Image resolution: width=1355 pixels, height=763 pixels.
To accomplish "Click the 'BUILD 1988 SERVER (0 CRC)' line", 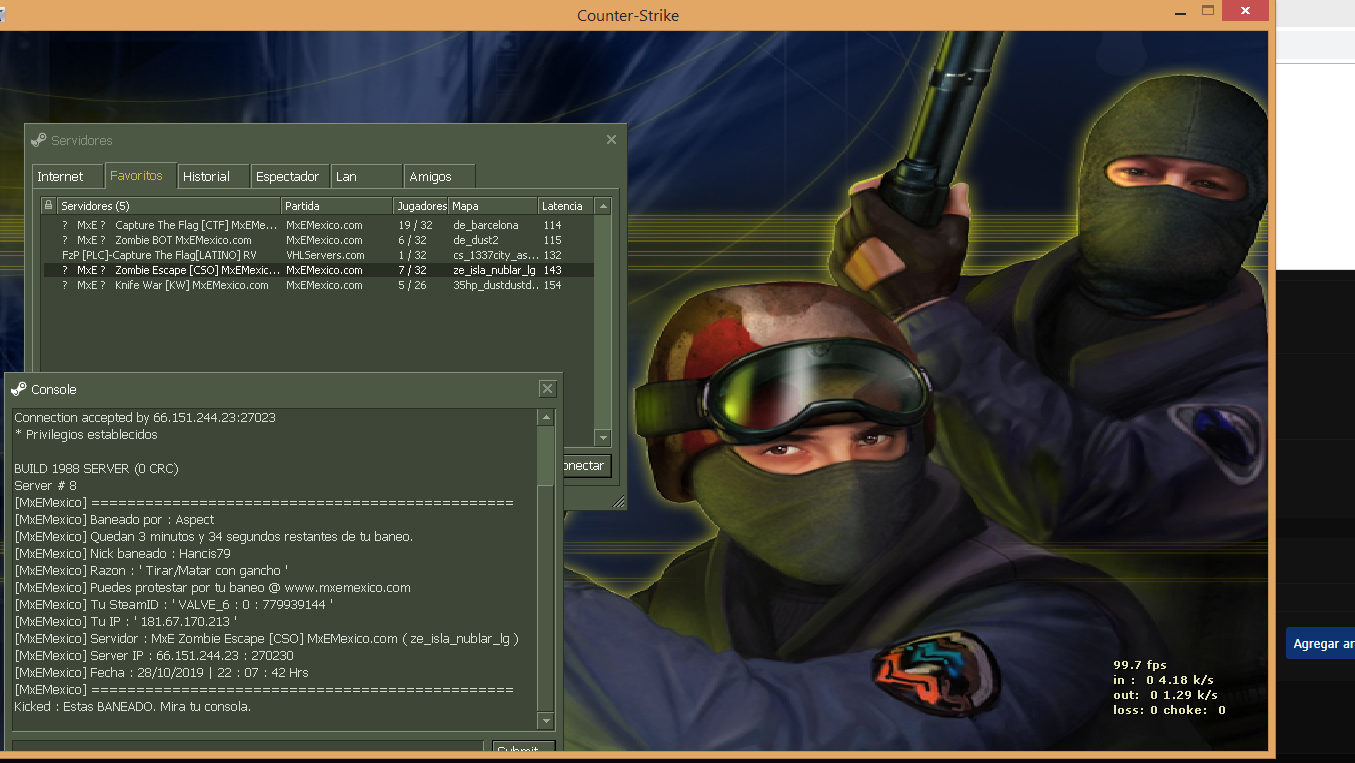I will (x=96, y=469).
